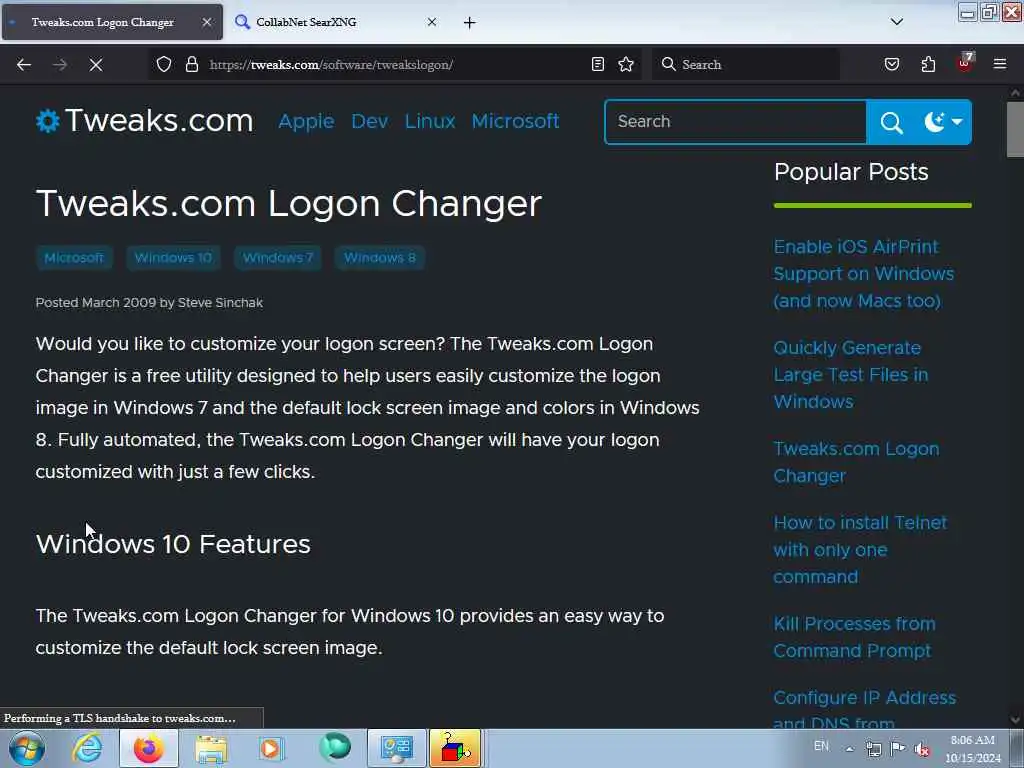
Task: Open the green round taskbar app icon
Action: [334, 747]
